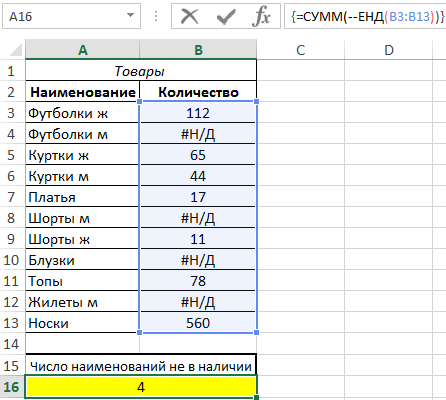This screenshot has height=400, width=446.
Task: Click #Н/Д cell next to Жилеты м
Action: pos(198,302)
